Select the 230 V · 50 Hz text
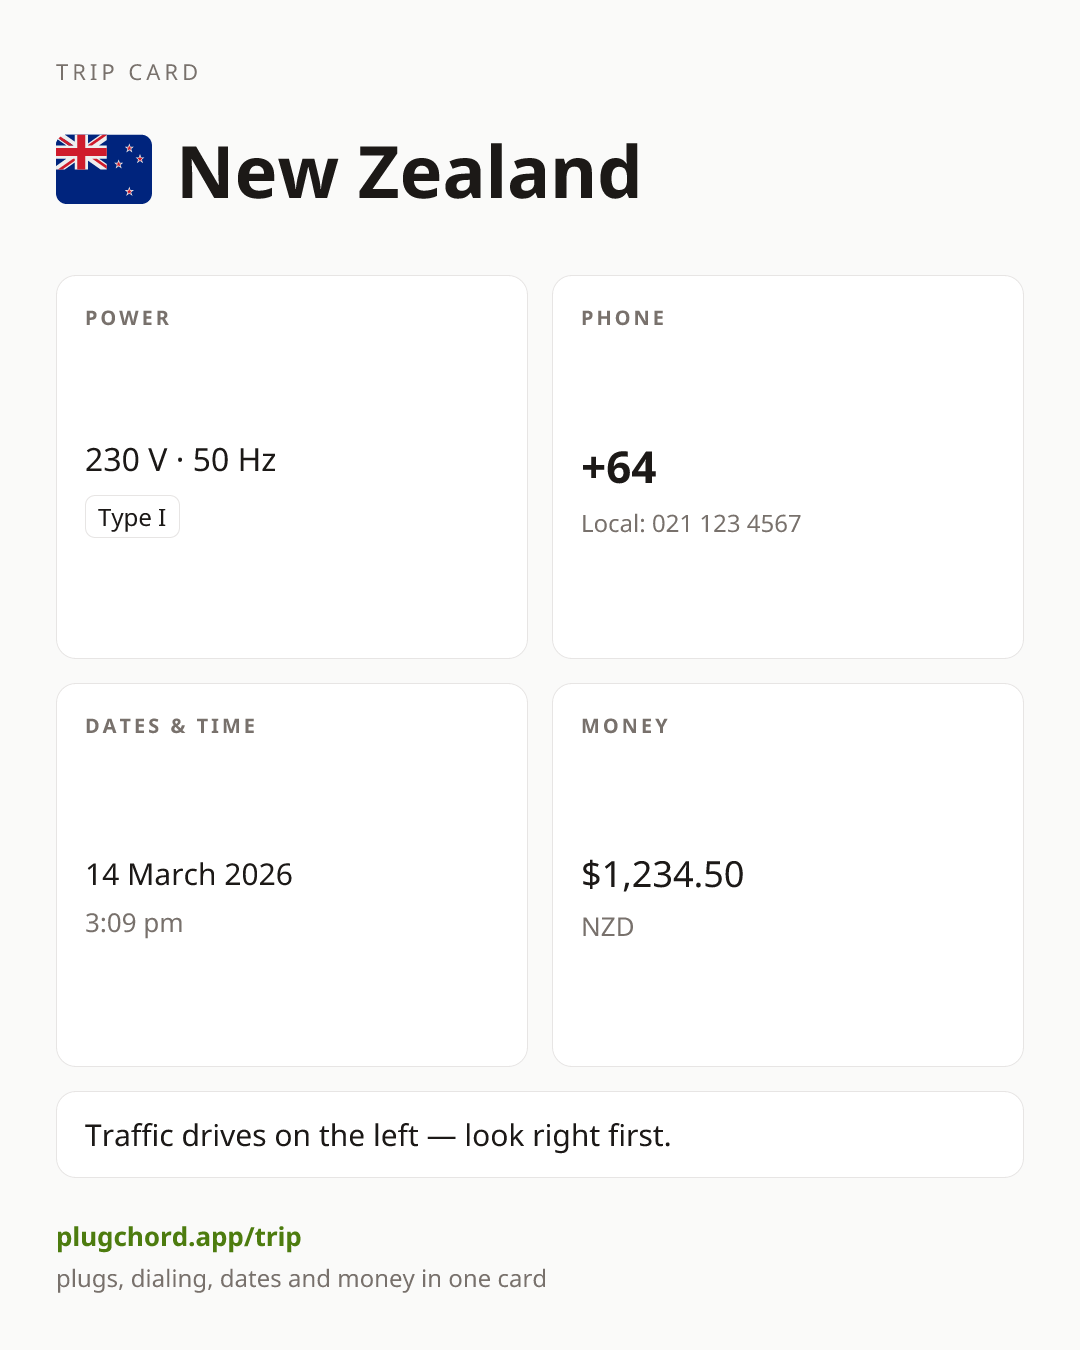The image size is (1080, 1350). (x=181, y=460)
